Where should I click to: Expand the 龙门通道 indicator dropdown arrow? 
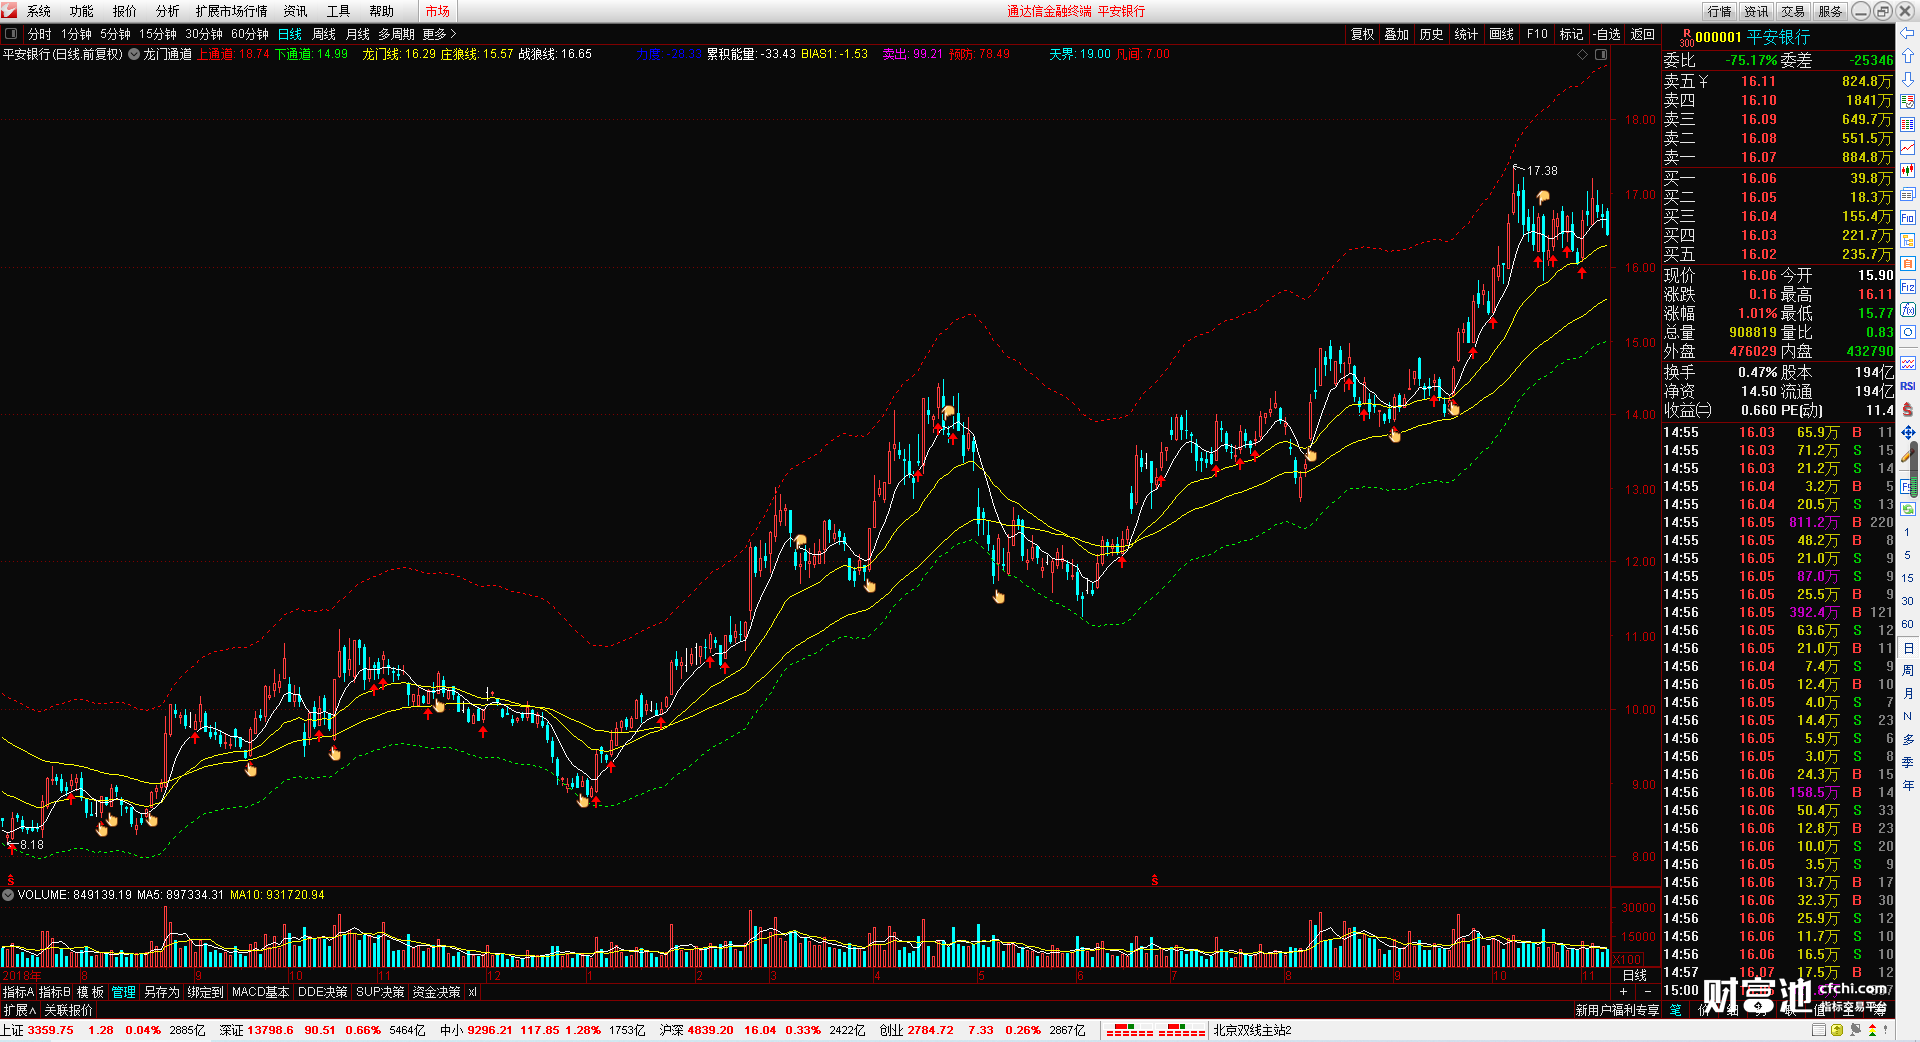(x=134, y=54)
